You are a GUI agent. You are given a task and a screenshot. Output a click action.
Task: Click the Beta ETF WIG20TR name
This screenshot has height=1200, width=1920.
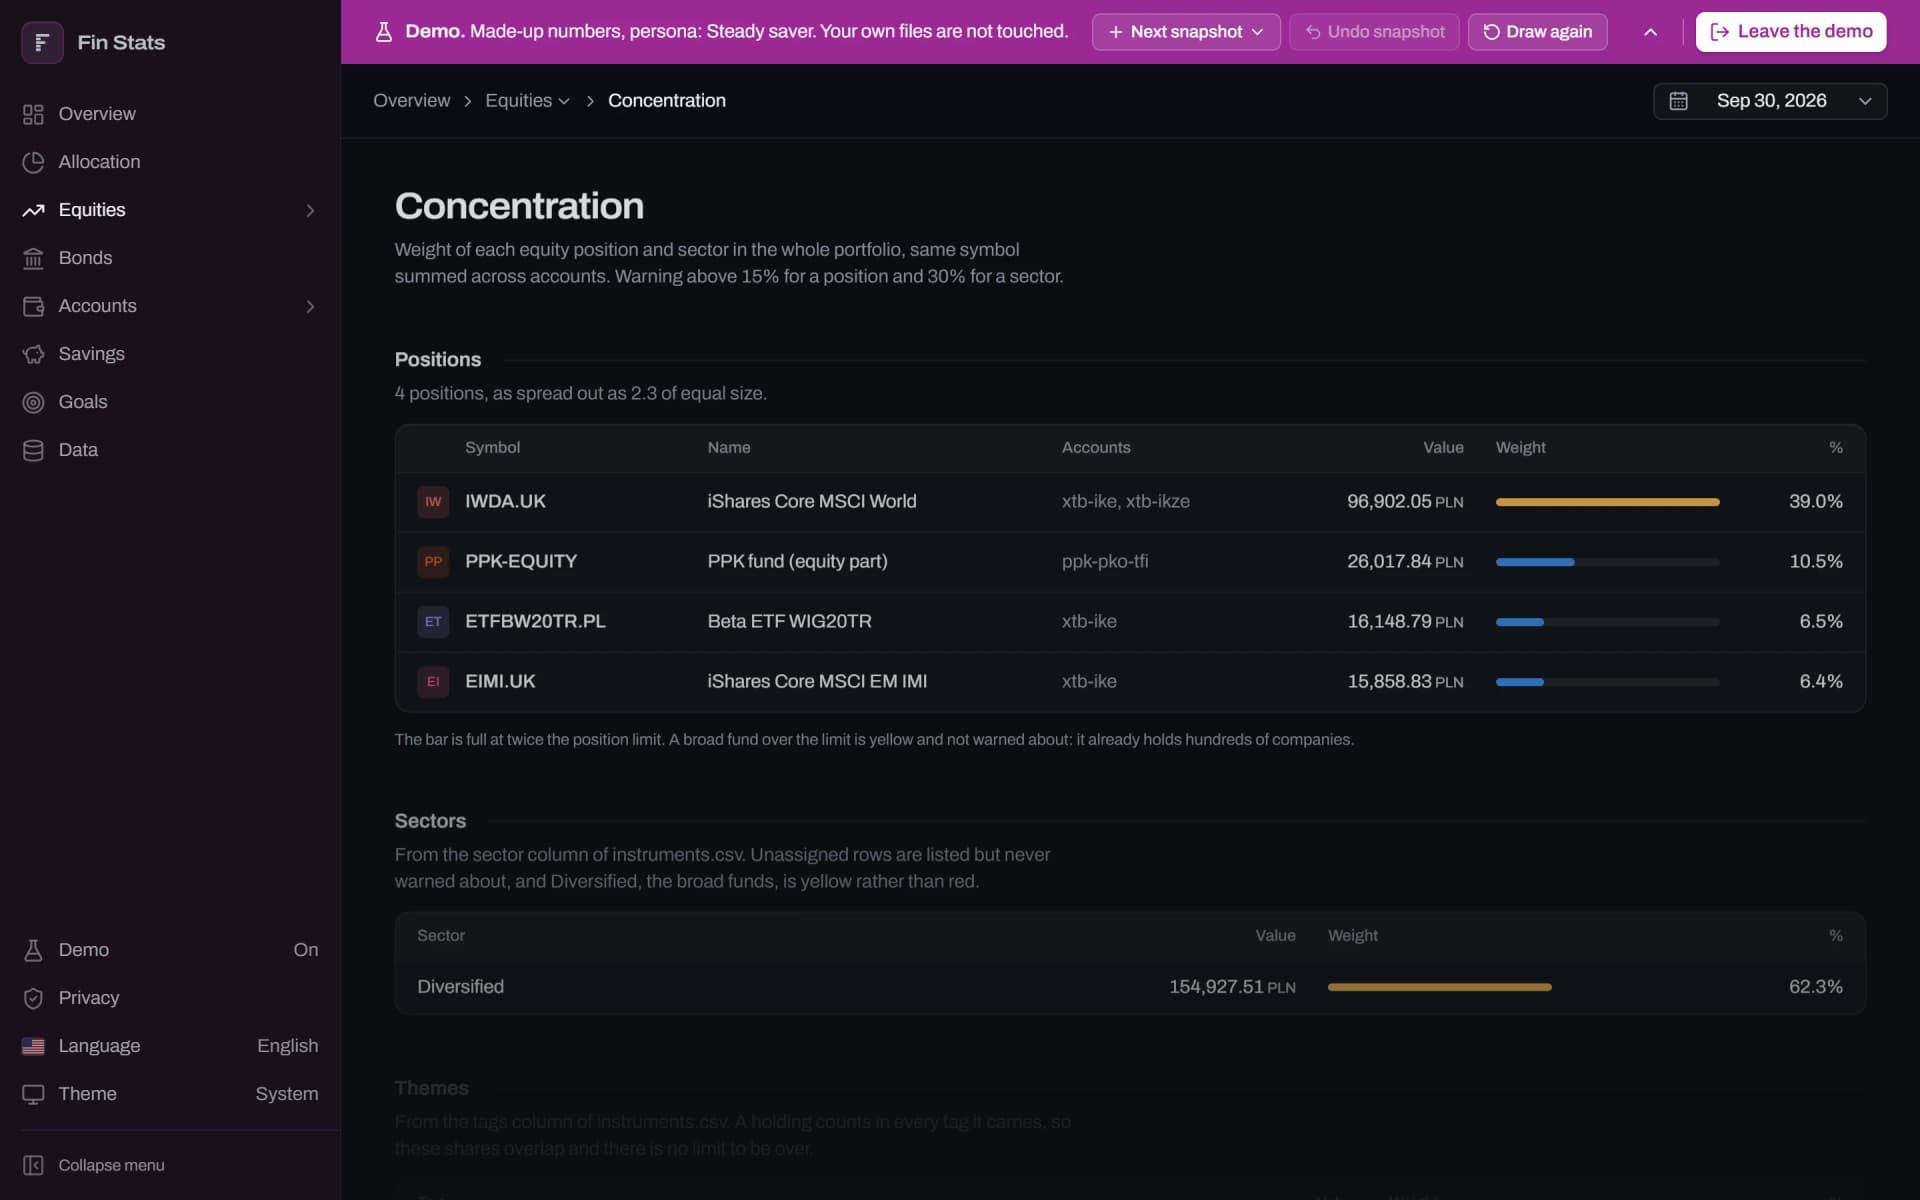tap(789, 622)
